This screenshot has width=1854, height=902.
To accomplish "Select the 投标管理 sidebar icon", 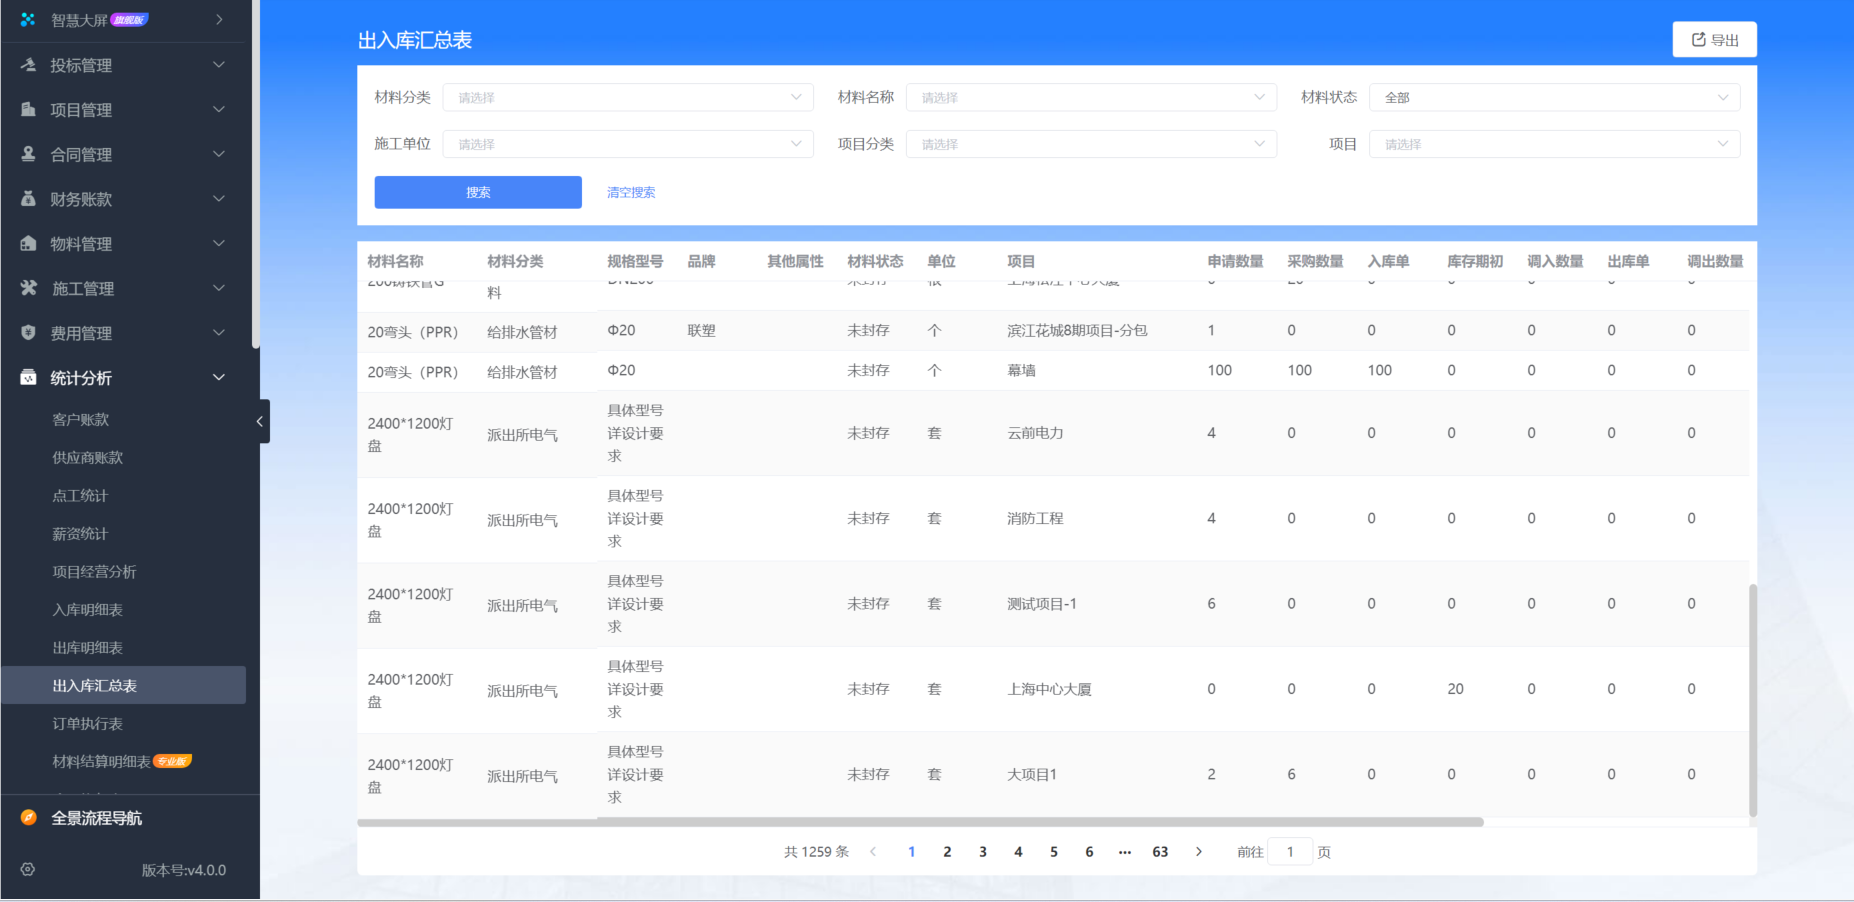I will click(27, 64).
